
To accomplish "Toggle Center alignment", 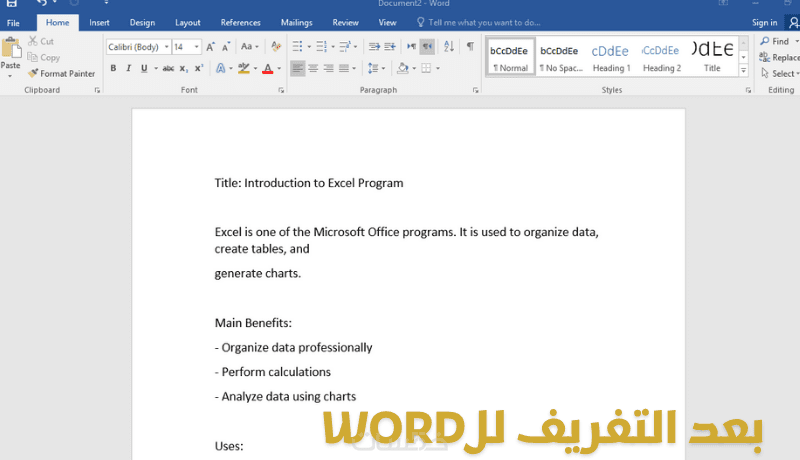I will 313,68.
